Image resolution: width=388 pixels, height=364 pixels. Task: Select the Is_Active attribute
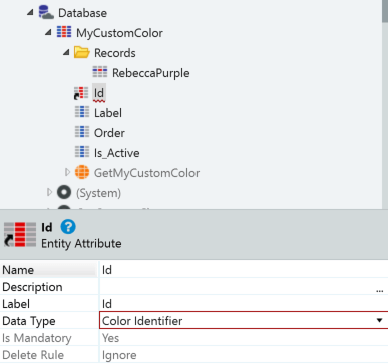click(x=117, y=153)
